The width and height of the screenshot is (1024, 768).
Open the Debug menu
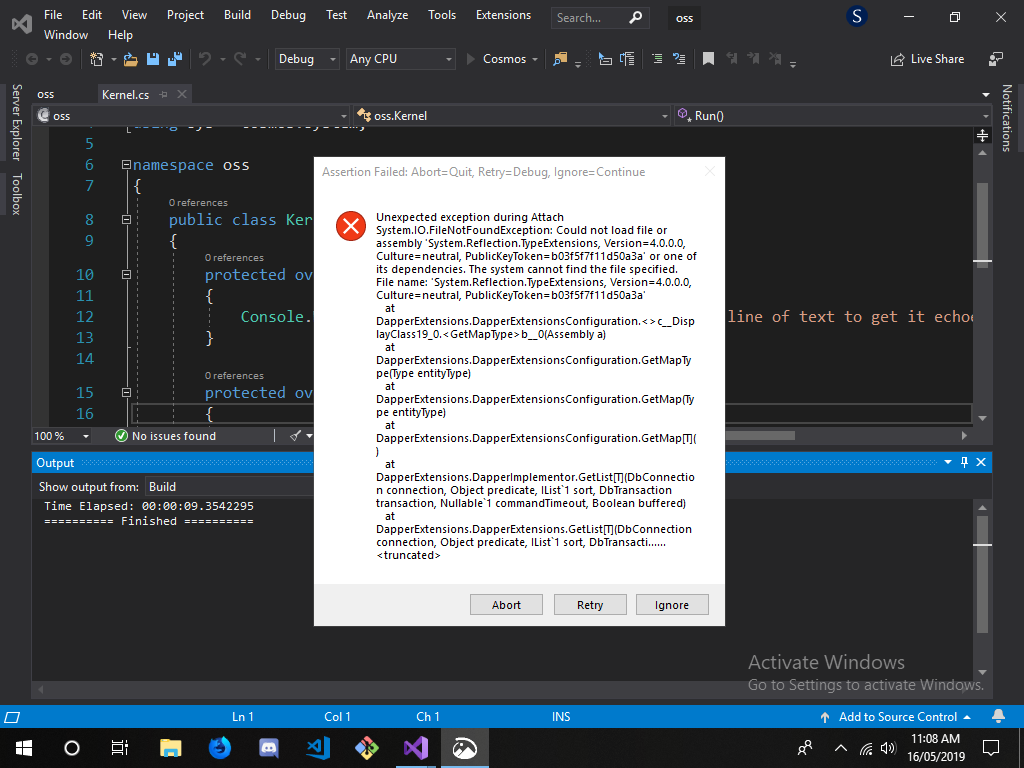click(x=288, y=15)
